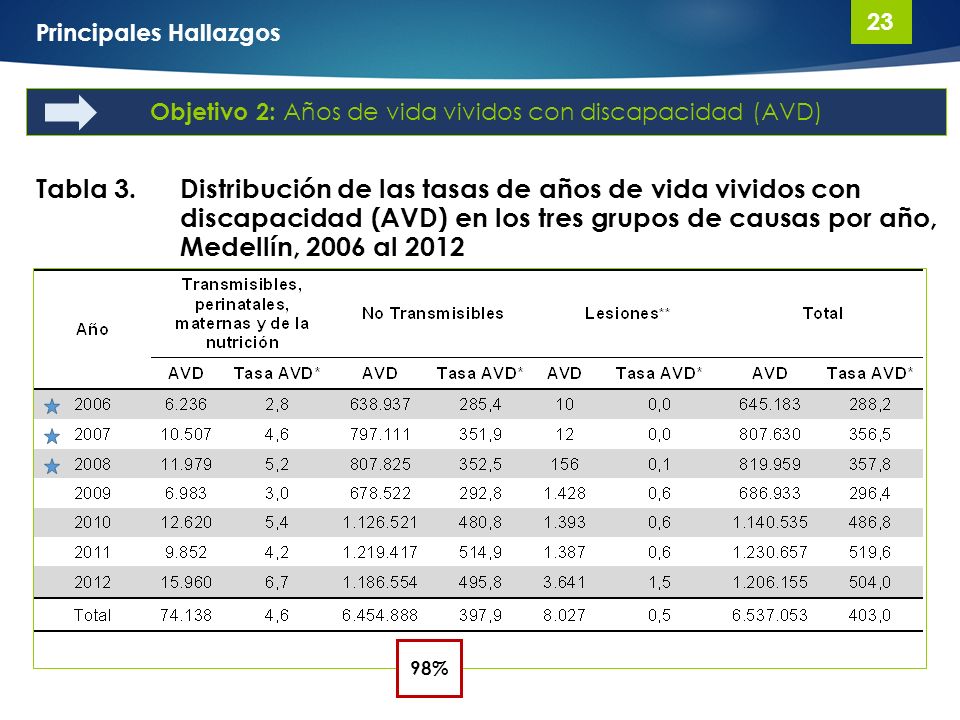This screenshot has width=960, height=720.
Task: Click the blue star beside 2007
Action: pyautogui.click(x=52, y=436)
